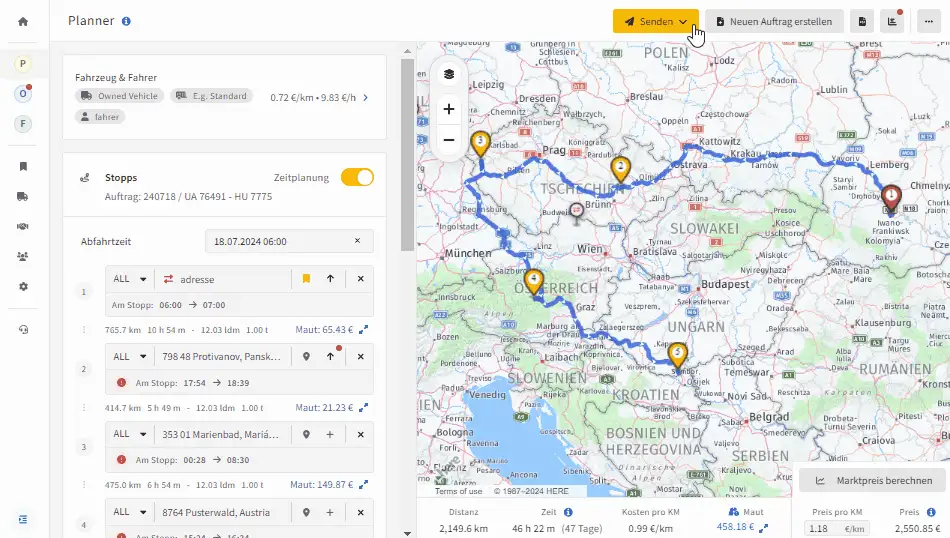The height and width of the screenshot is (538, 950).
Task: Edit the Abfahrtzeit date field
Action: tap(290, 241)
